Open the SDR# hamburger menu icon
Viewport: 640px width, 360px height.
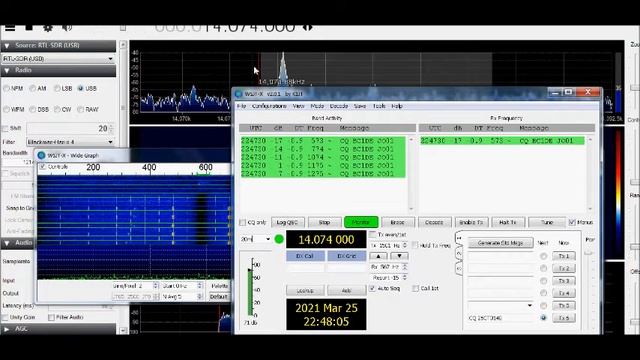tap(10, 27)
